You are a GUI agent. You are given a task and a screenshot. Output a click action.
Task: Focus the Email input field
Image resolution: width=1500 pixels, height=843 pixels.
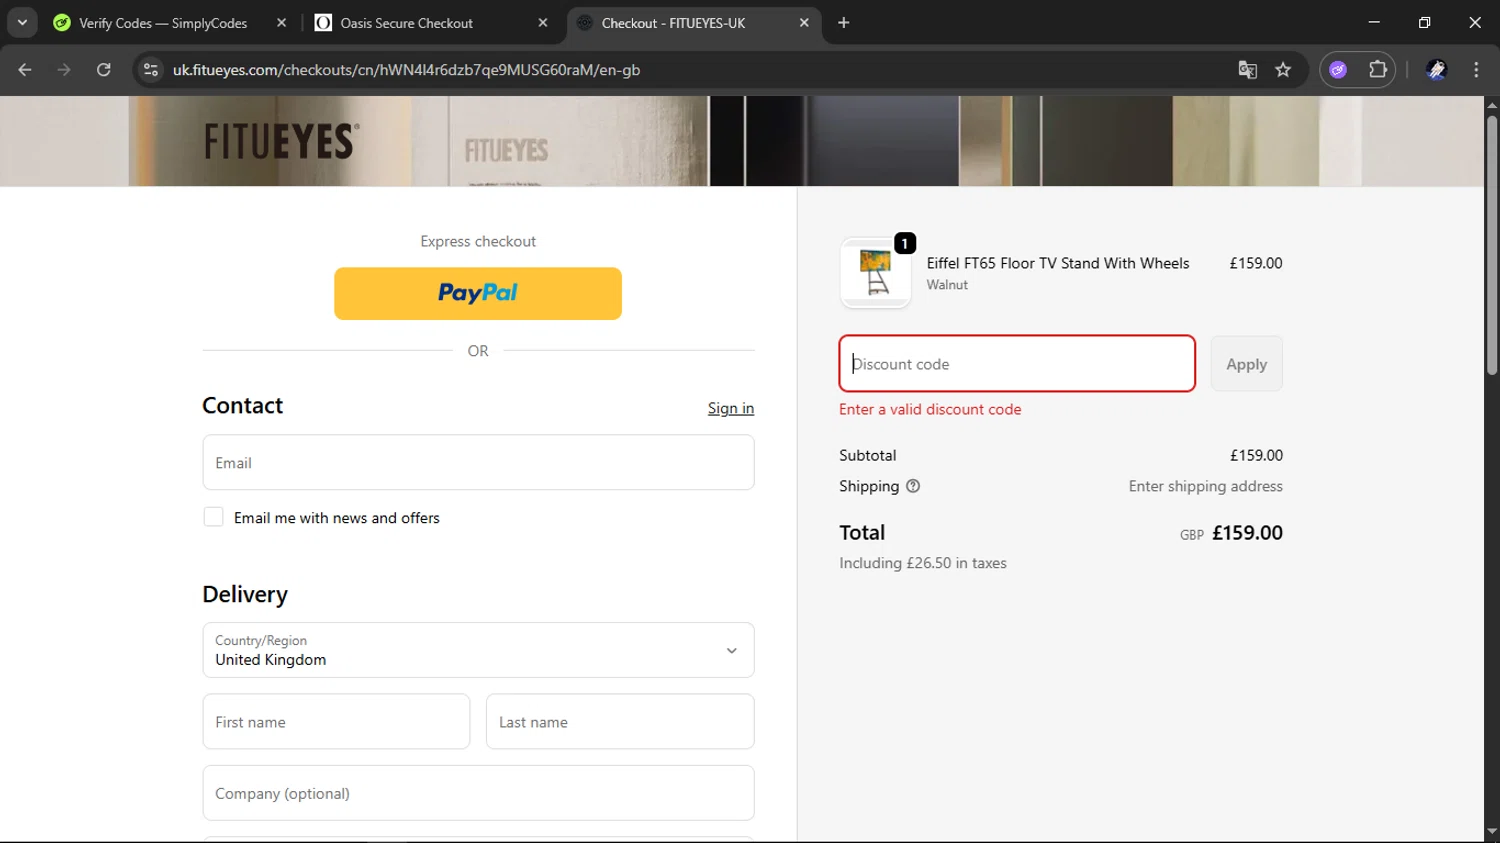(x=478, y=462)
